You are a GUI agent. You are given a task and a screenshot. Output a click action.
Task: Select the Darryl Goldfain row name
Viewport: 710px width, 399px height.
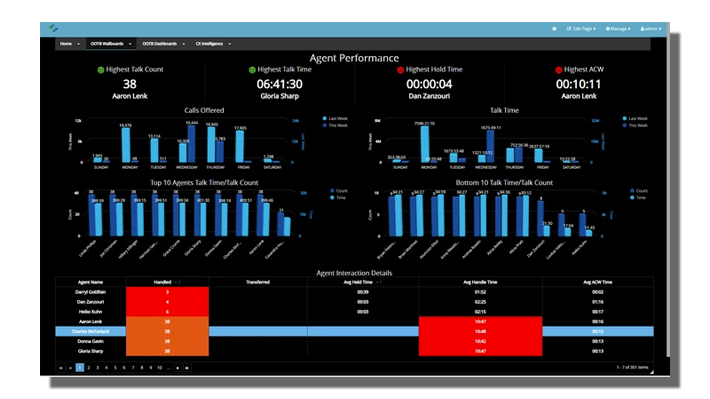click(91, 292)
